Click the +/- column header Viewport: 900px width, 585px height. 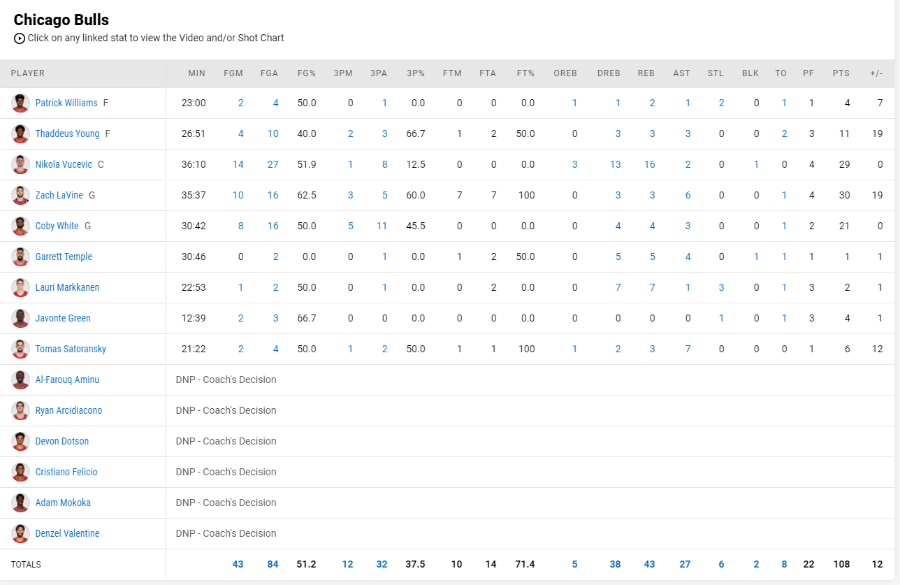876,73
